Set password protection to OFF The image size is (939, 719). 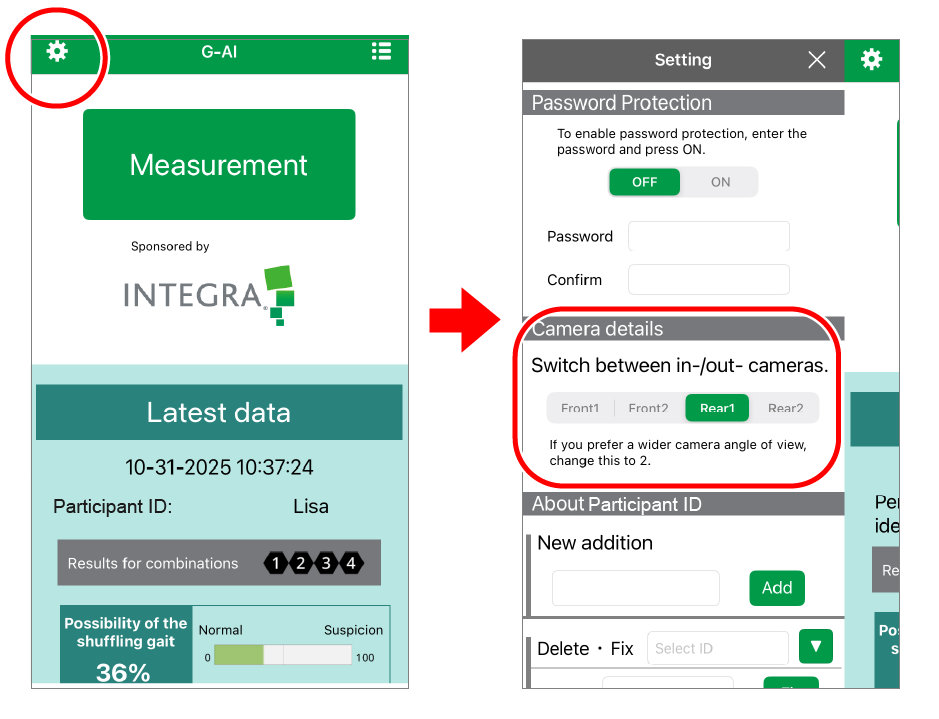pyautogui.click(x=645, y=182)
